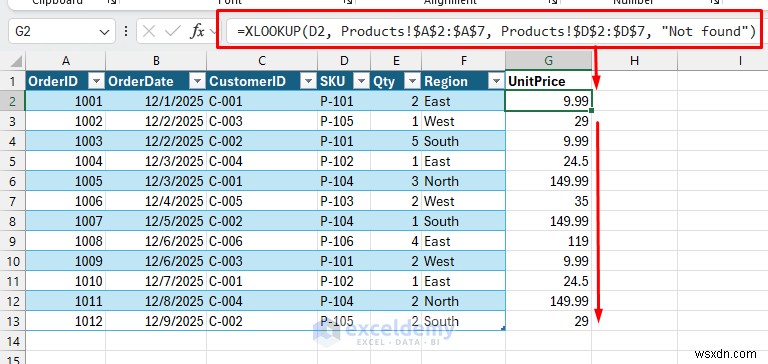Select cell G12 showing 149.99

tap(549, 301)
